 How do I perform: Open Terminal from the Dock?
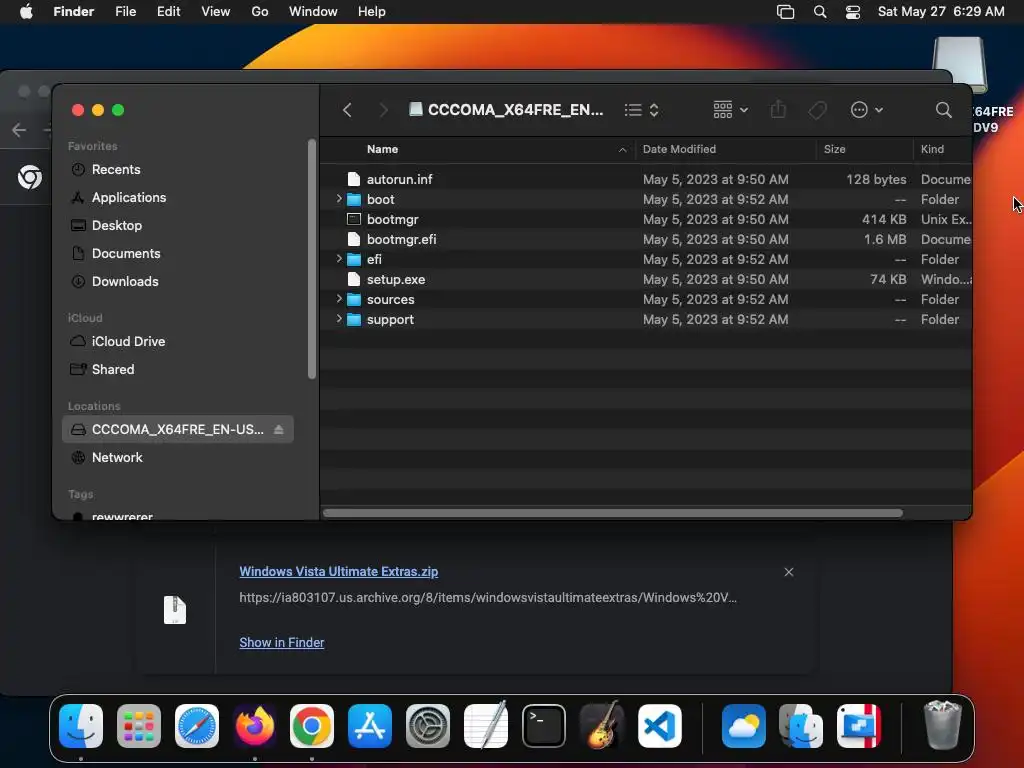[x=543, y=726]
